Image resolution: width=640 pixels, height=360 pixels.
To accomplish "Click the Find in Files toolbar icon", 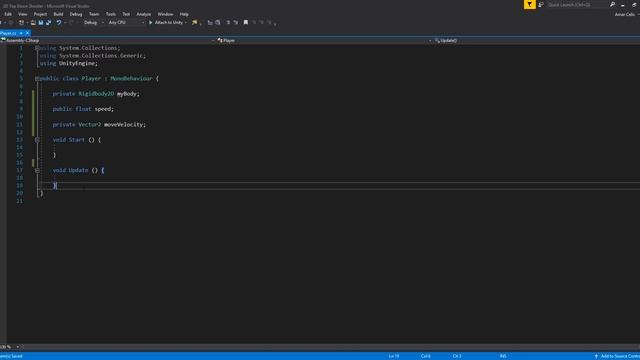I will click(x=195, y=22).
